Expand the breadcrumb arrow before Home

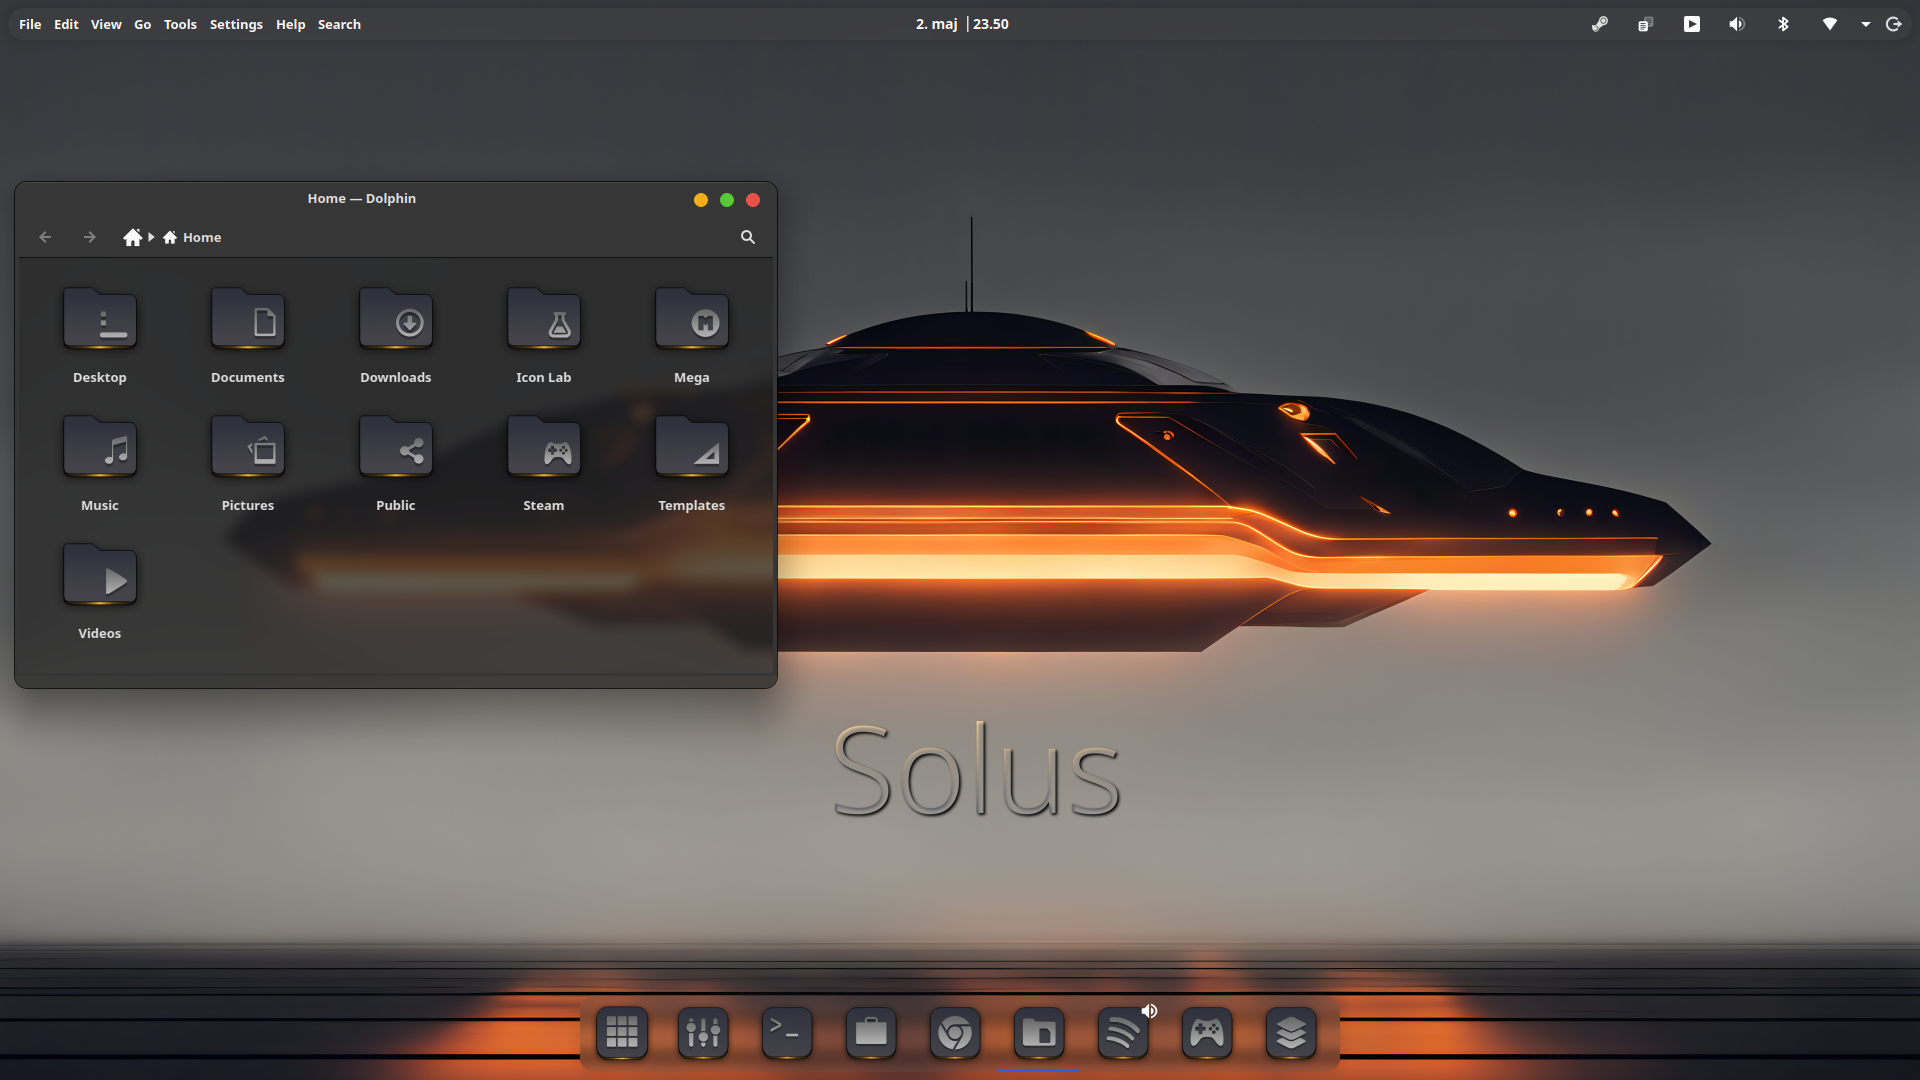click(x=151, y=237)
